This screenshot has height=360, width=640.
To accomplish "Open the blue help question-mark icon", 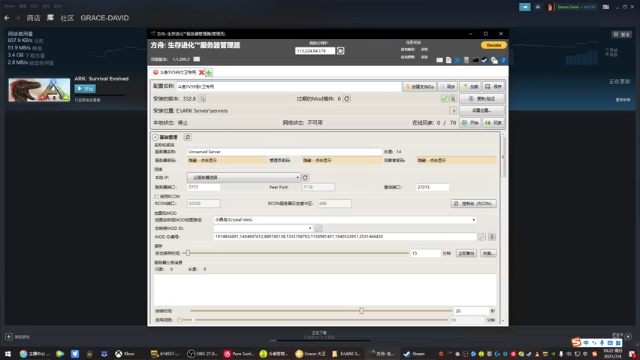I will (503, 60).
